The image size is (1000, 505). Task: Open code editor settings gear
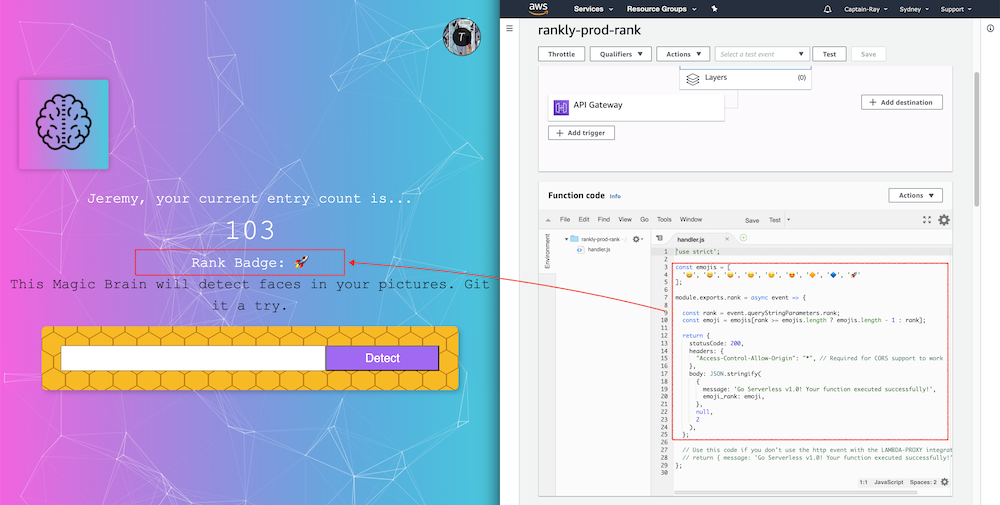[x=944, y=219]
